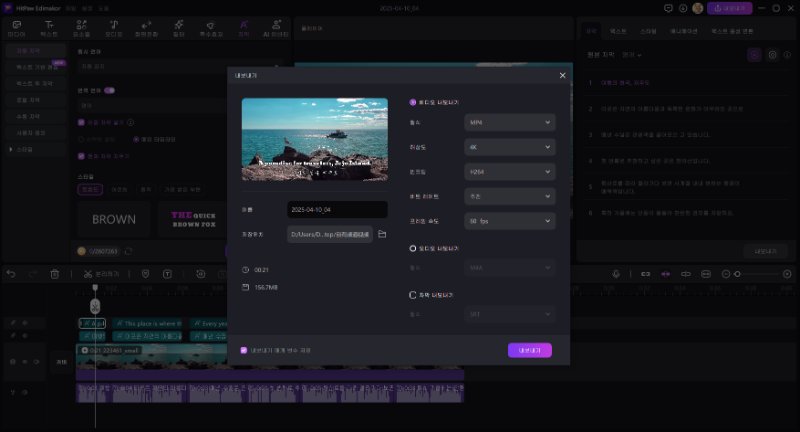Image resolution: width=800 pixels, height=432 pixels.
Task: Open the subtitle format dropdown showing SRT
Action: pos(510,314)
